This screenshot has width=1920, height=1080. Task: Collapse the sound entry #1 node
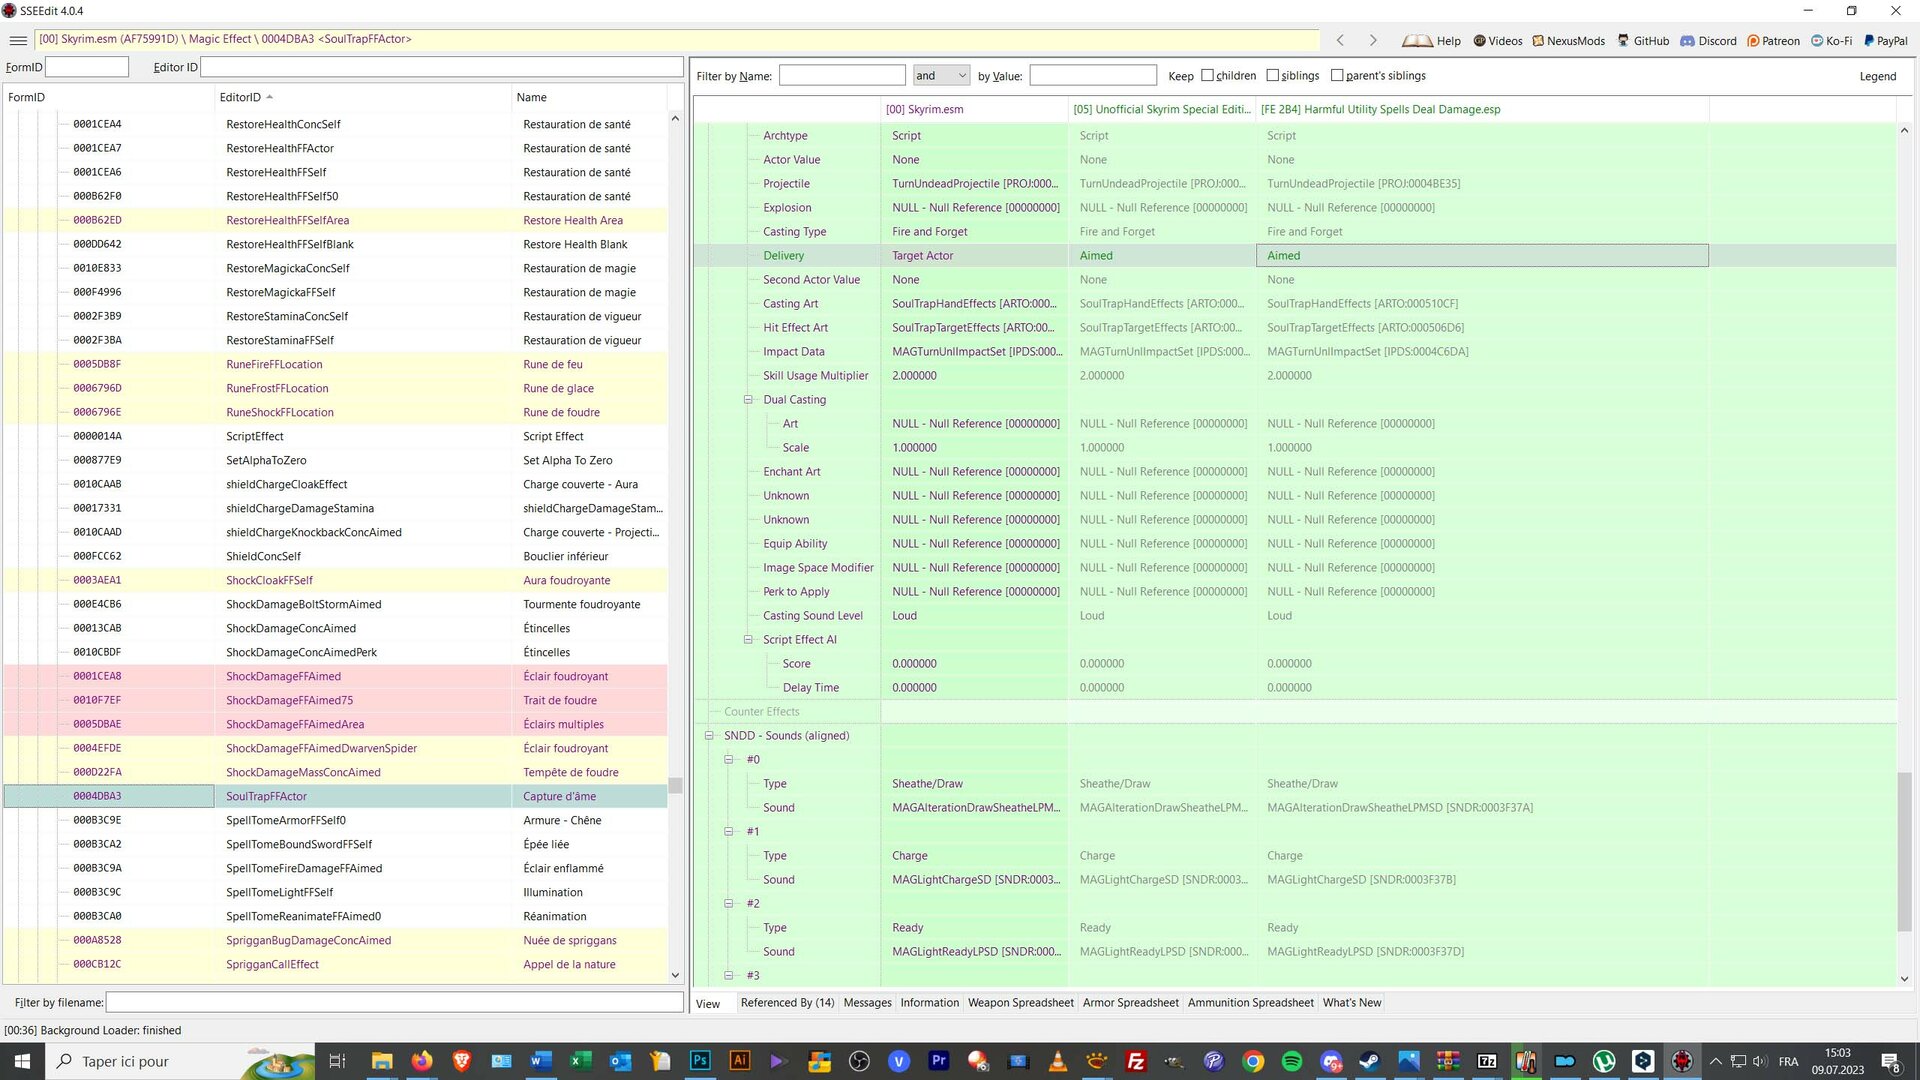coord(729,831)
